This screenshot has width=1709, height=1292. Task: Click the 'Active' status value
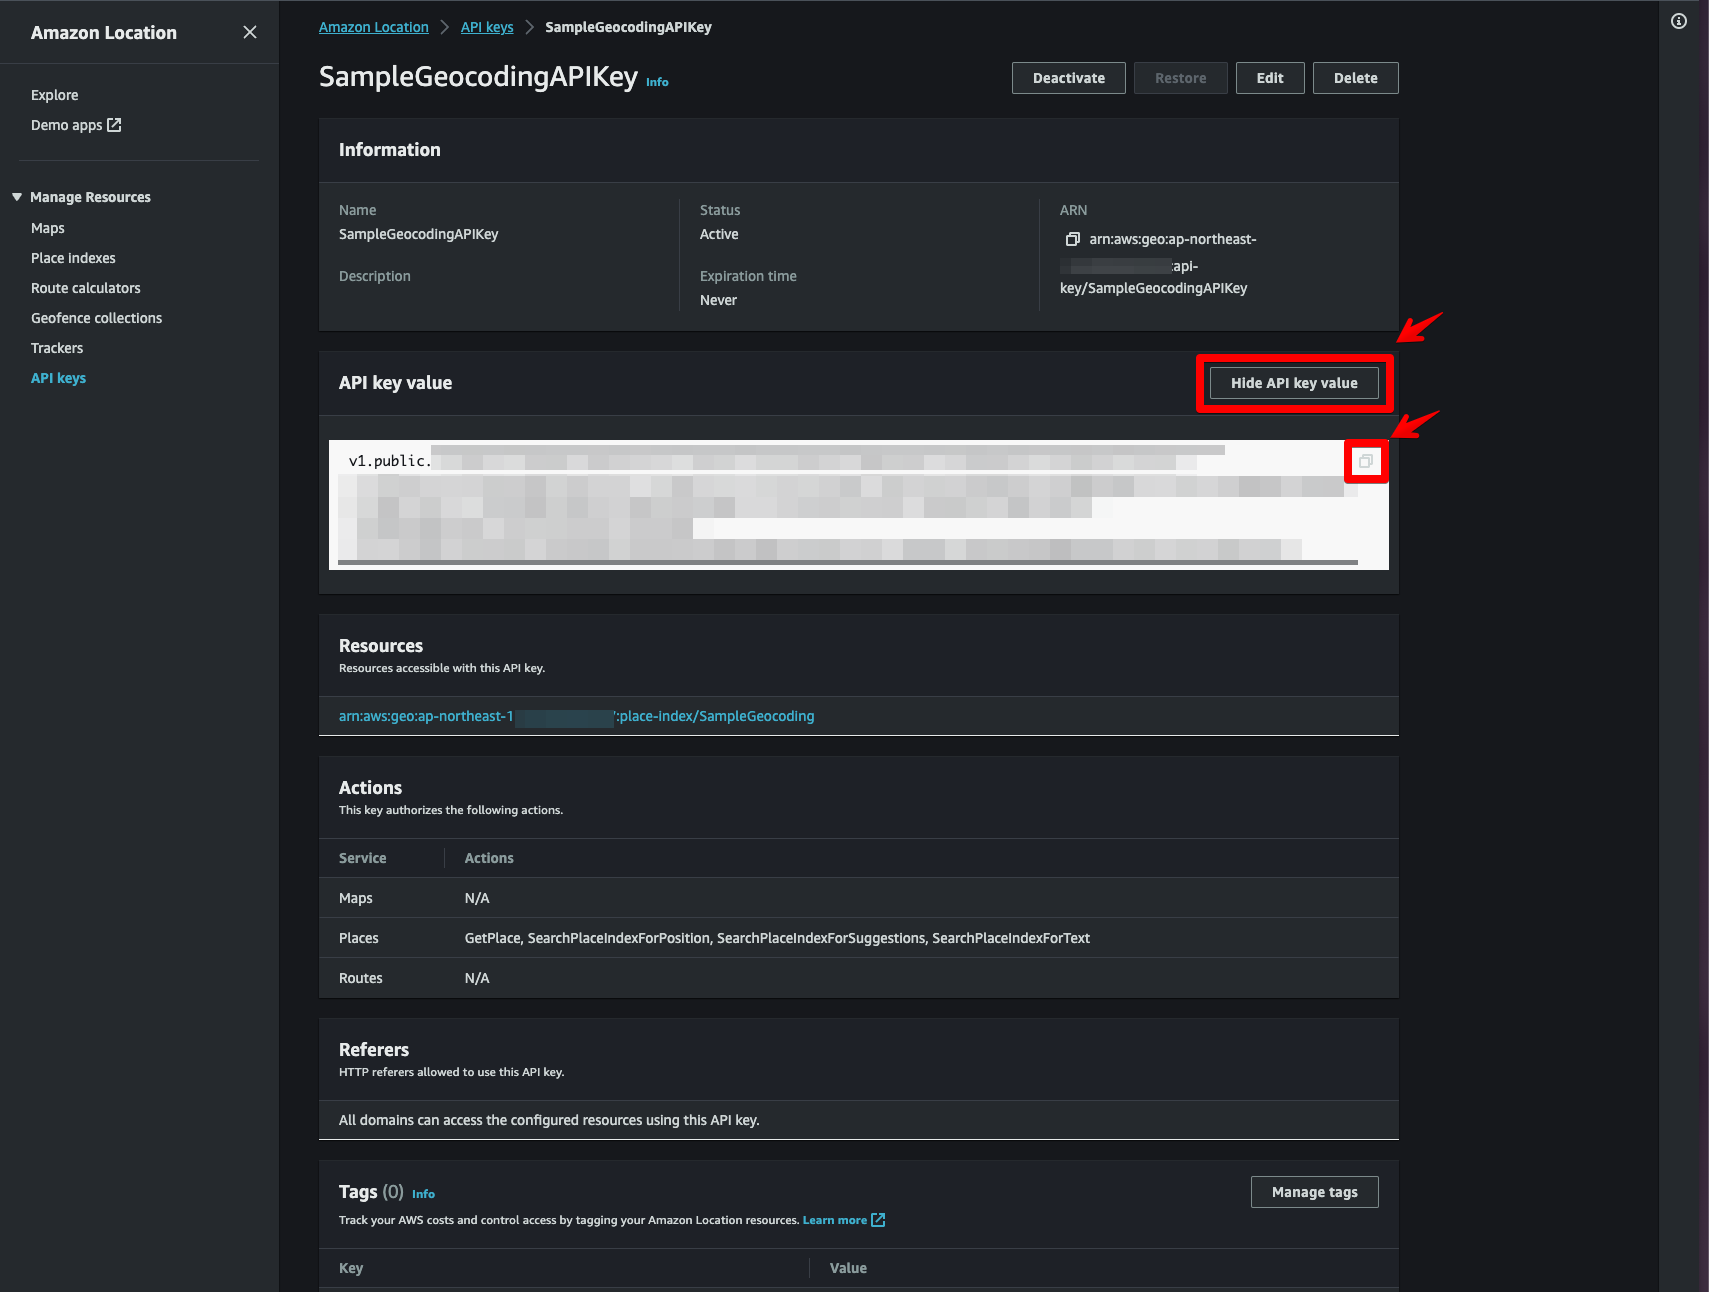(x=719, y=234)
